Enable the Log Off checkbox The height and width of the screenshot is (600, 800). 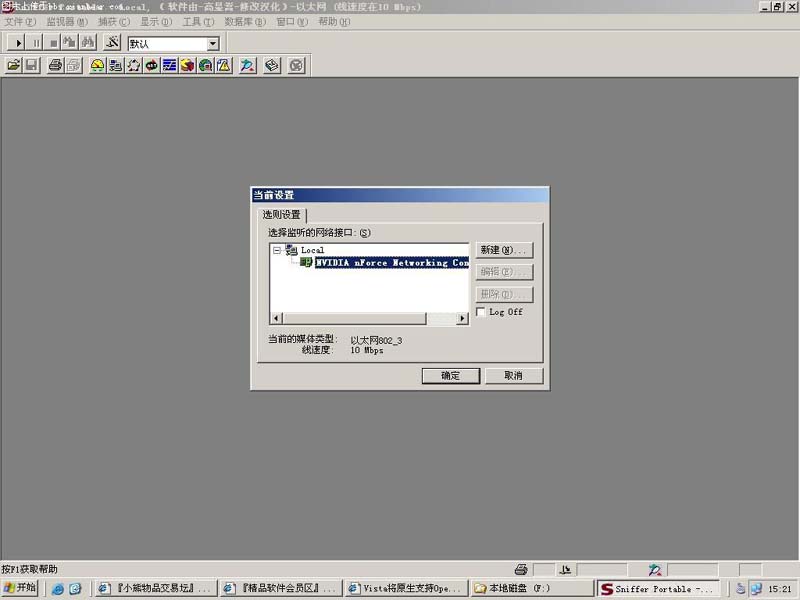[482, 312]
